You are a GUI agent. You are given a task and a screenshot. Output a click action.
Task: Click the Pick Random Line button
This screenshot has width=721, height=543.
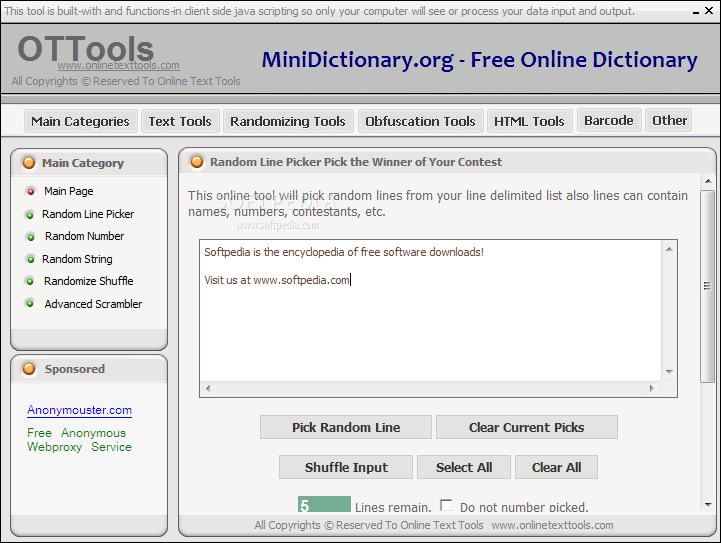pyautogui.click(x=346, y=427)
